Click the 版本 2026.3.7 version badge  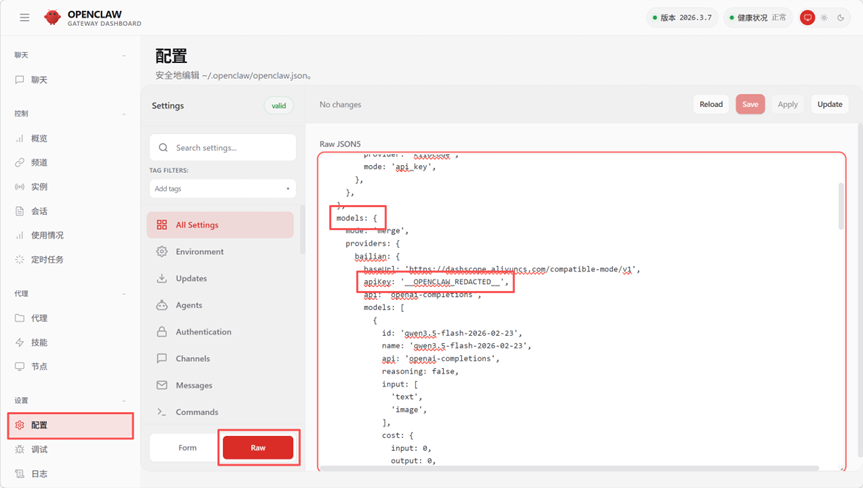coord(682,18)
